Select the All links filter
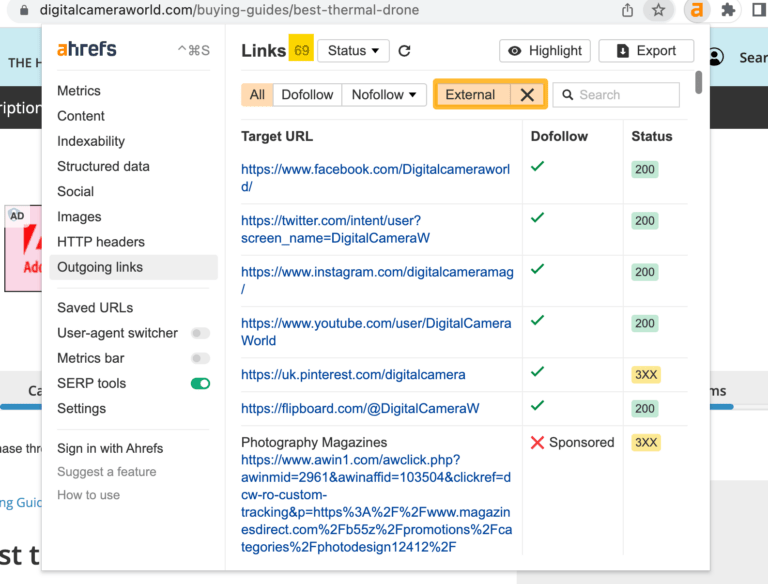This screenshot has height=584, width=768. coord(257,95)
